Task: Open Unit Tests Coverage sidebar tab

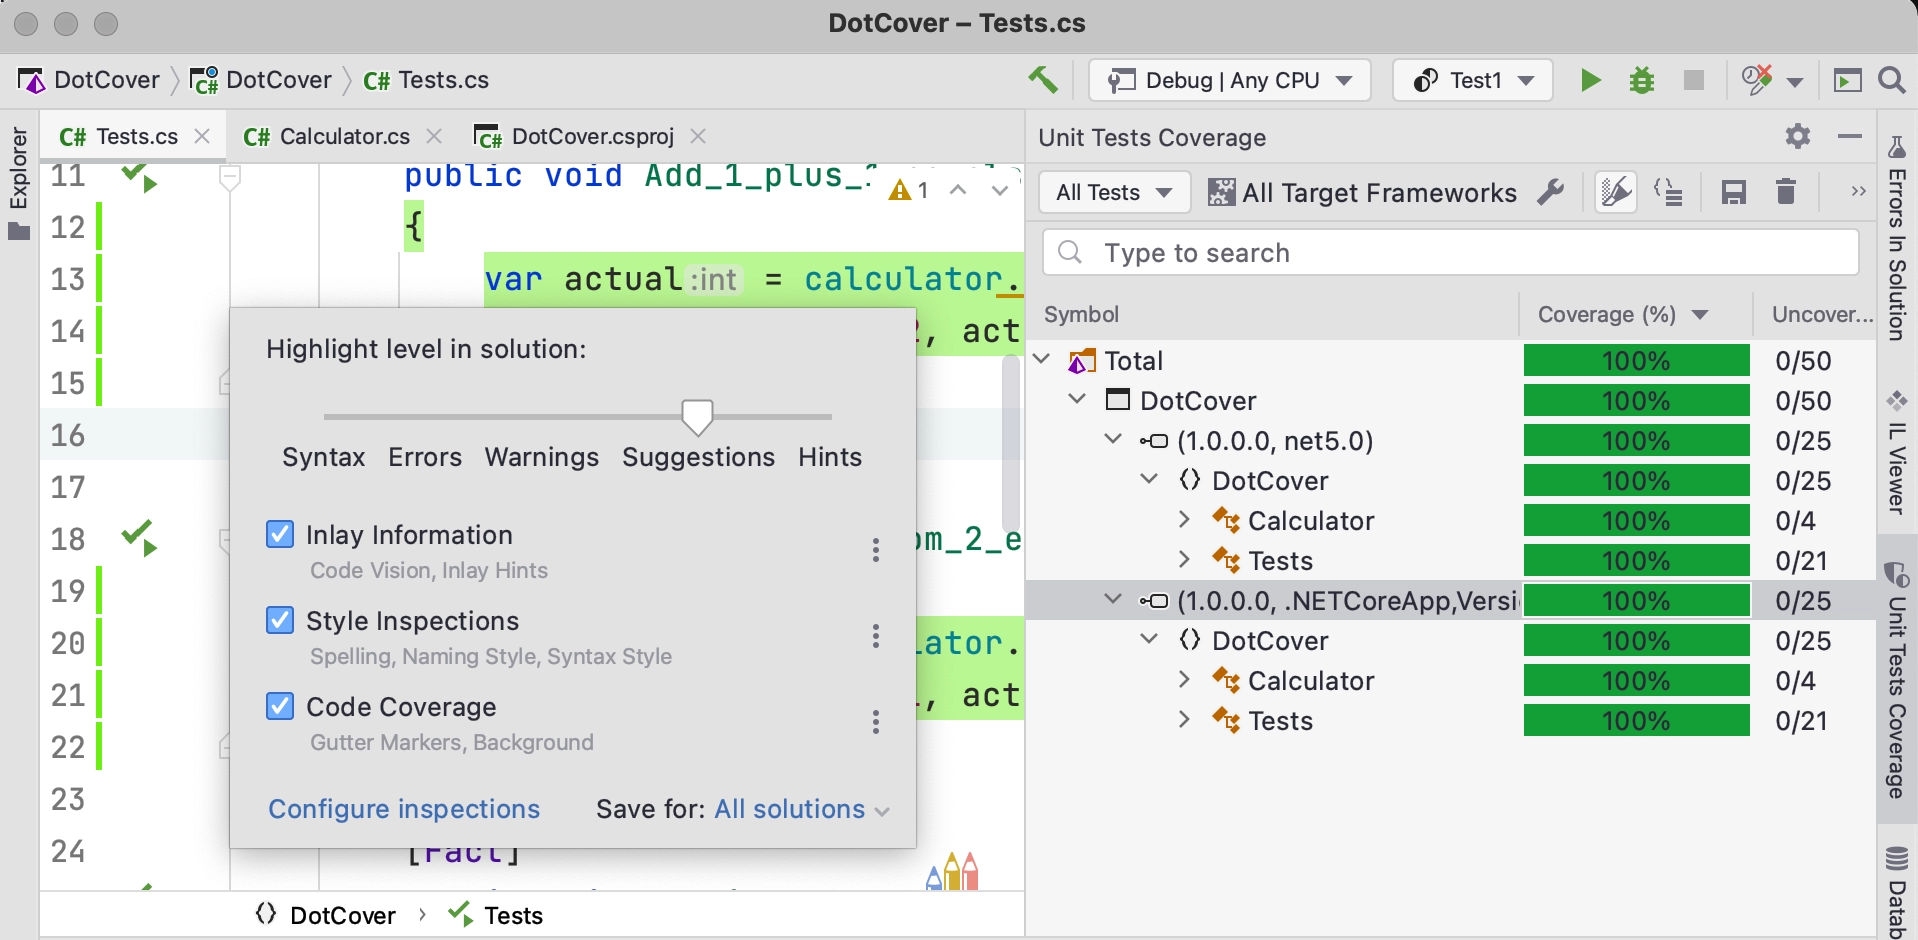Action: click(1897, 680)
